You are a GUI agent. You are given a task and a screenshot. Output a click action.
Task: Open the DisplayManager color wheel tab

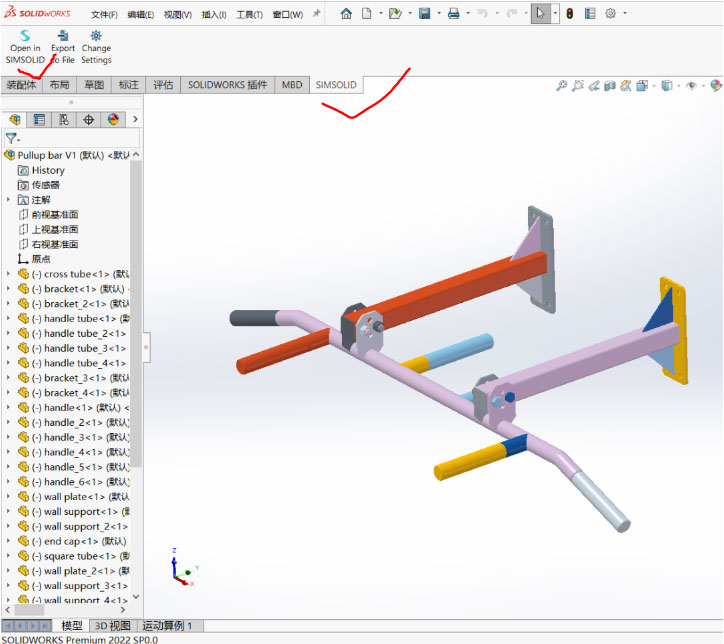[113, 120]
